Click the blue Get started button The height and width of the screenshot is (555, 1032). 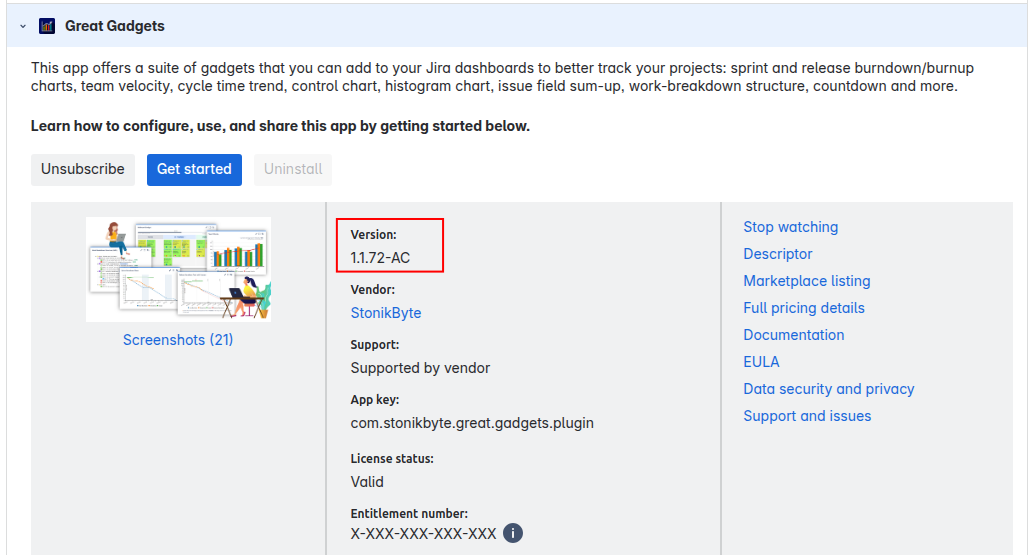click(x=194, y=169)
